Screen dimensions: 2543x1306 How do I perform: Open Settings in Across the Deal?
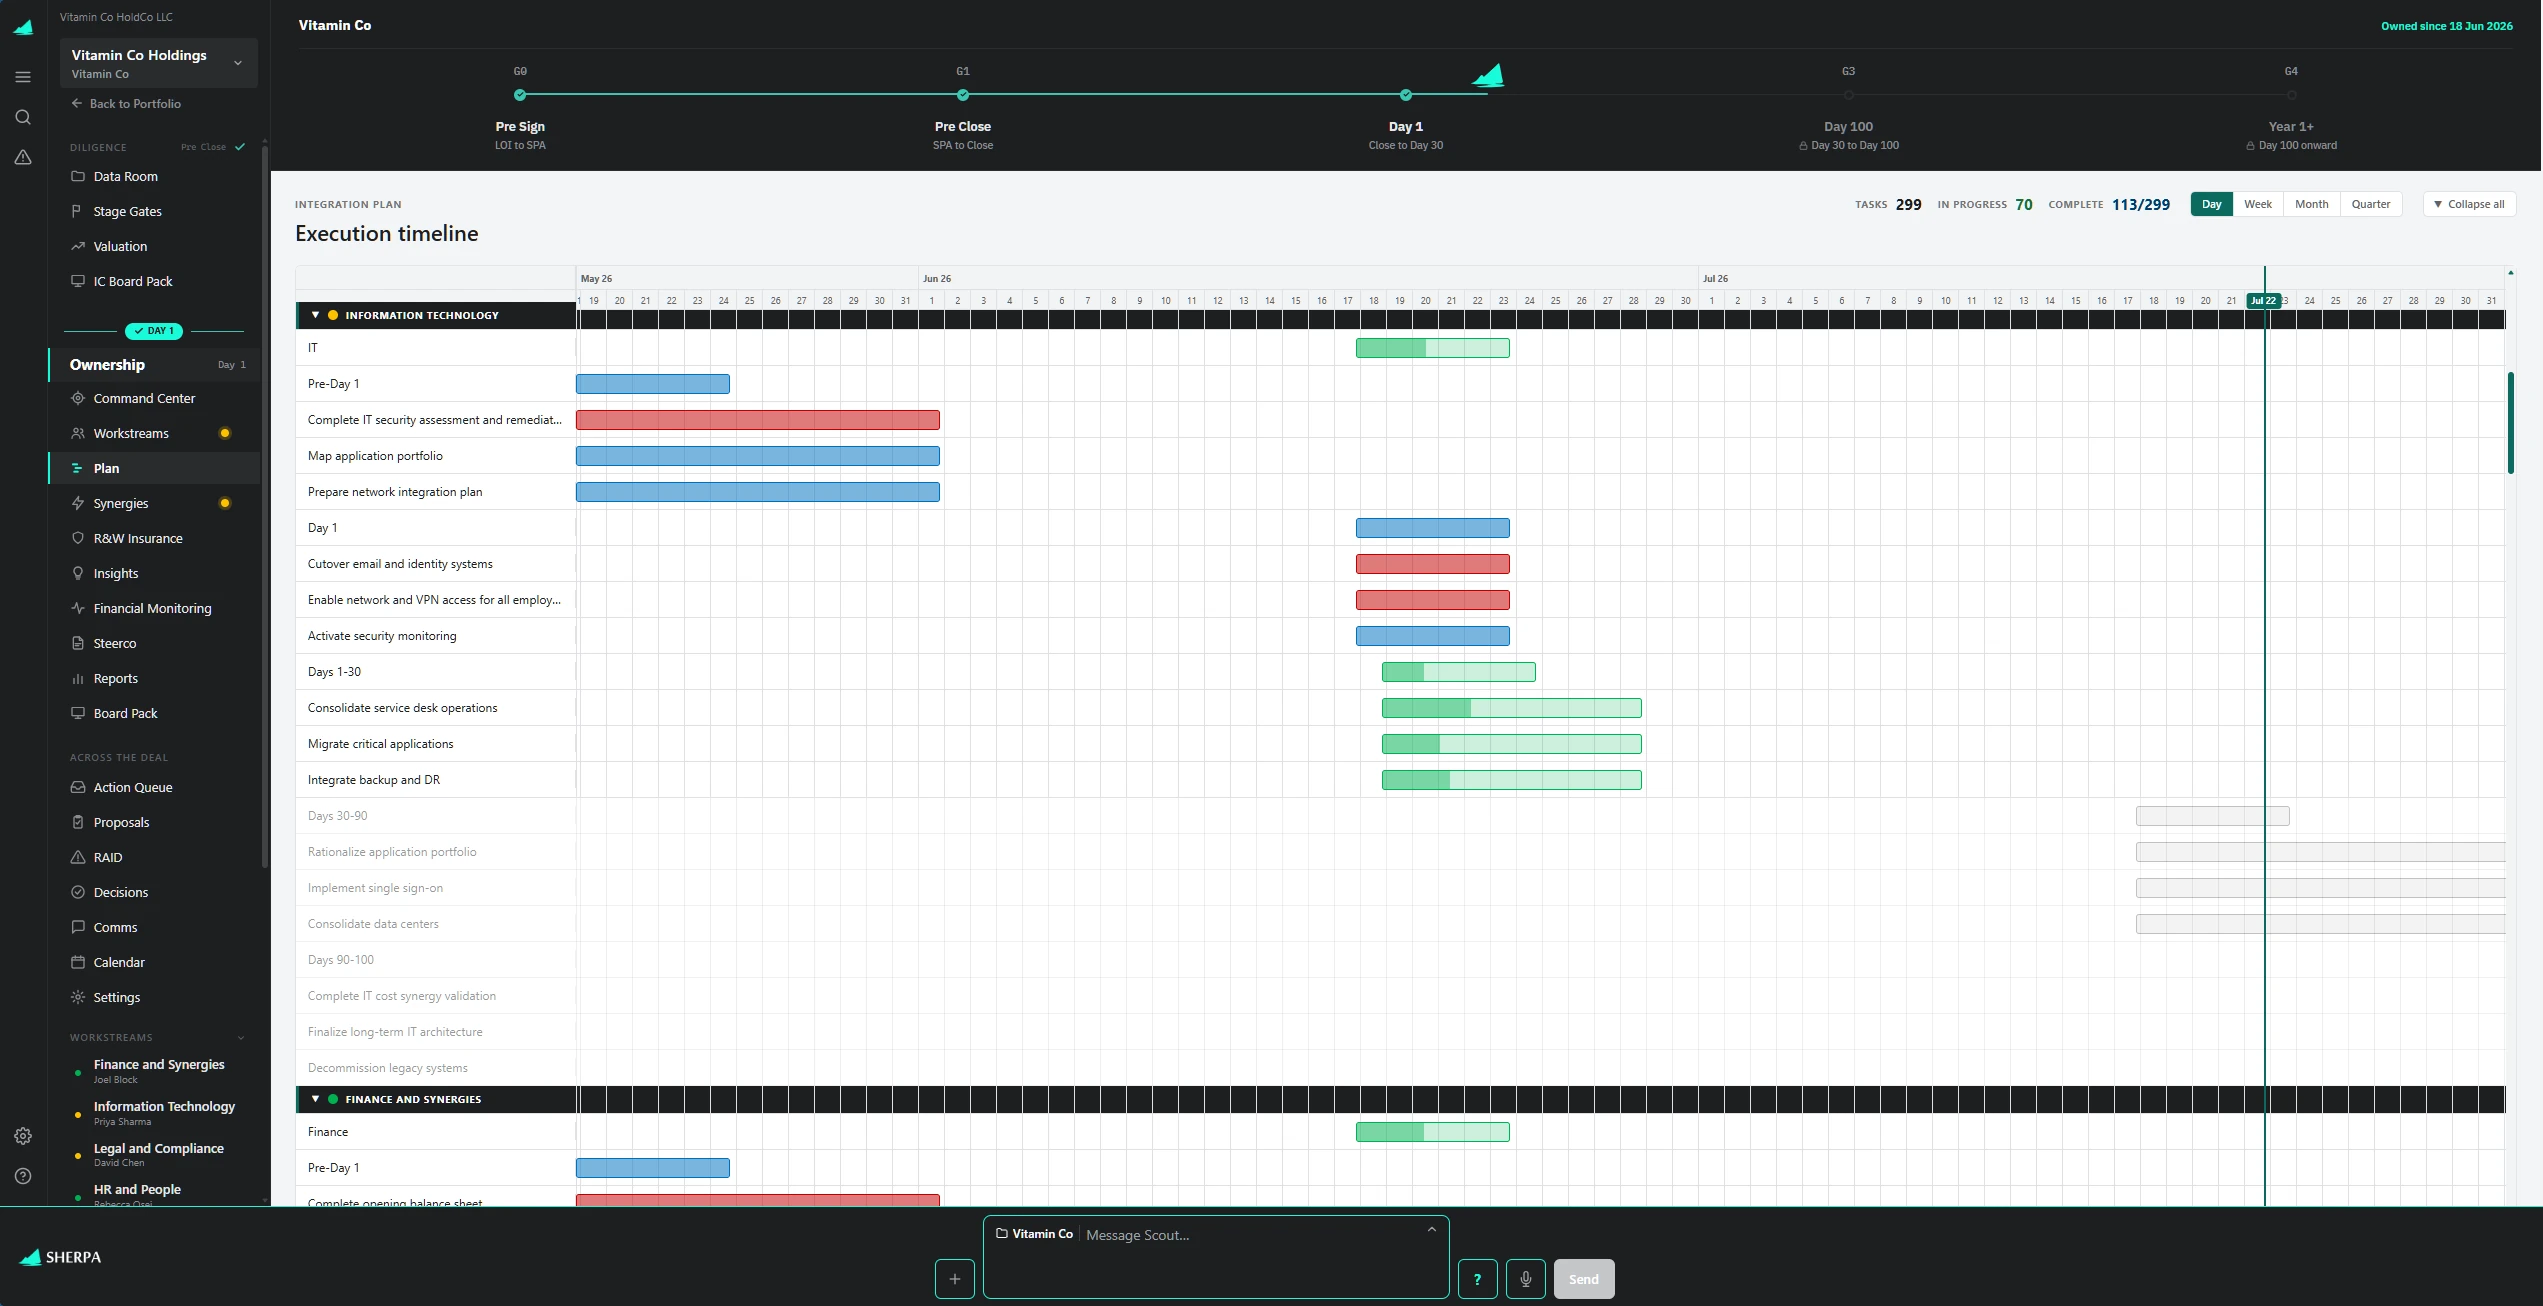coord(154,997)
